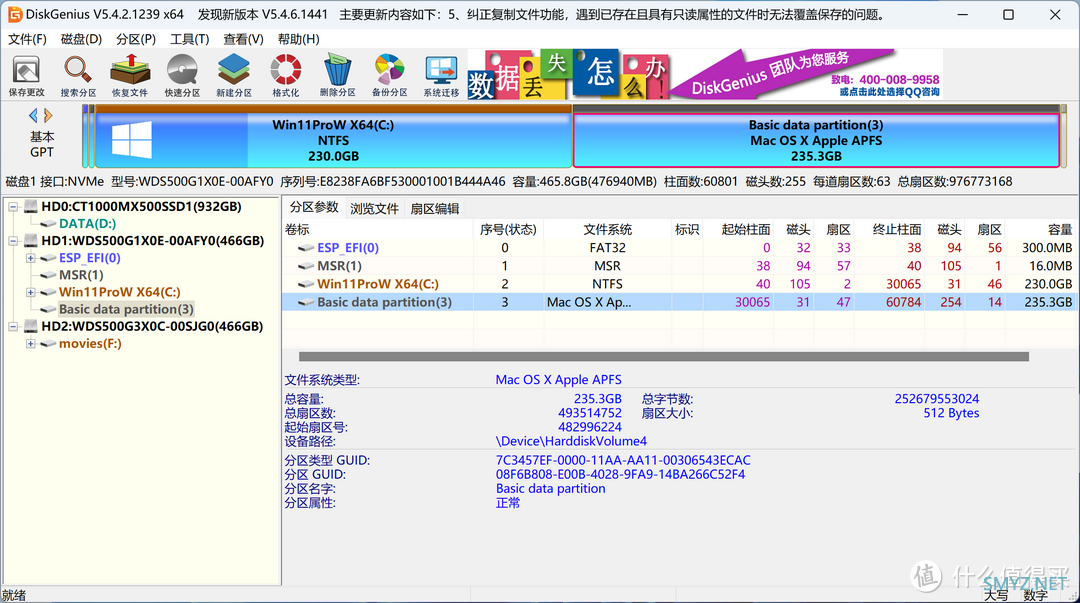Click the Save Changes (保存更改) toolbar icon
Viewport: 1080px width, 603px height.
(27, 76)
